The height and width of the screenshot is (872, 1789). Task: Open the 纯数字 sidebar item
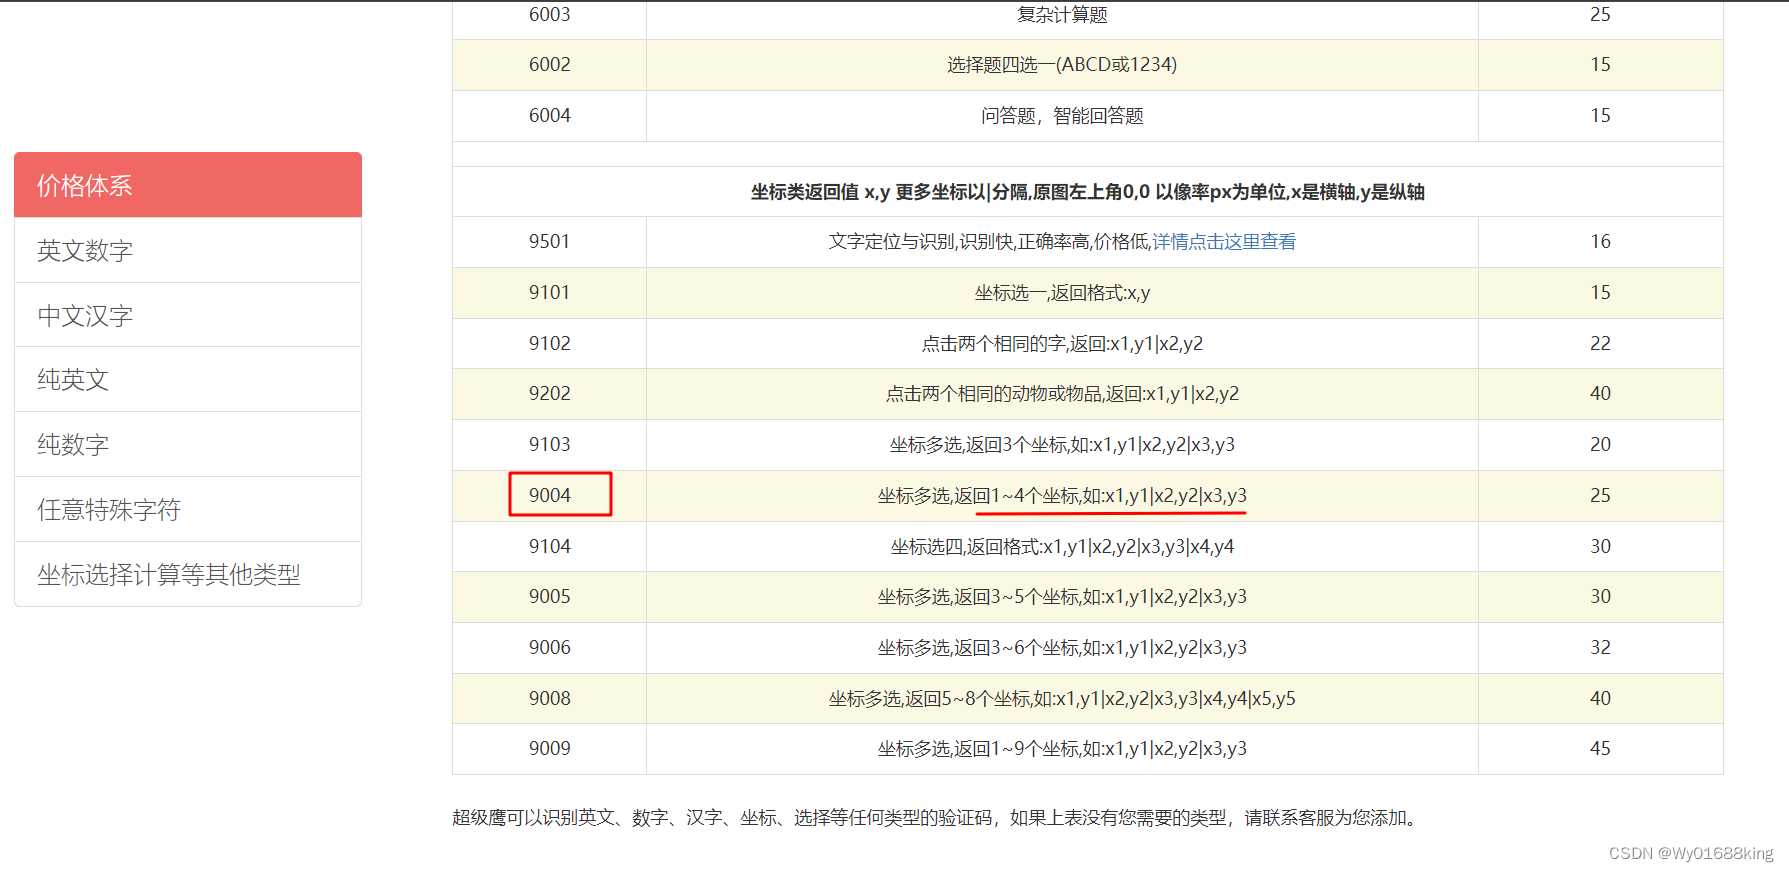point(188,444)
